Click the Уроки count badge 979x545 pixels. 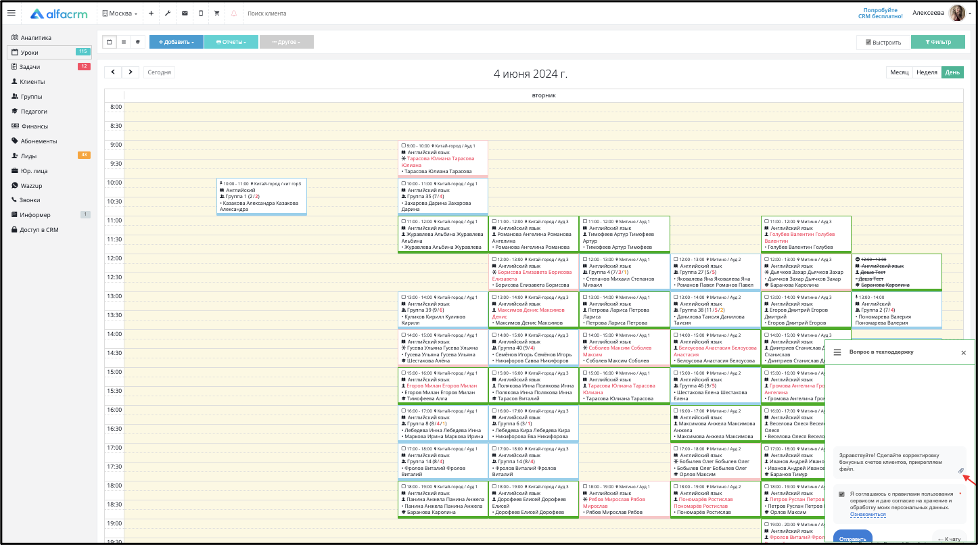click(x=83, y=52)
